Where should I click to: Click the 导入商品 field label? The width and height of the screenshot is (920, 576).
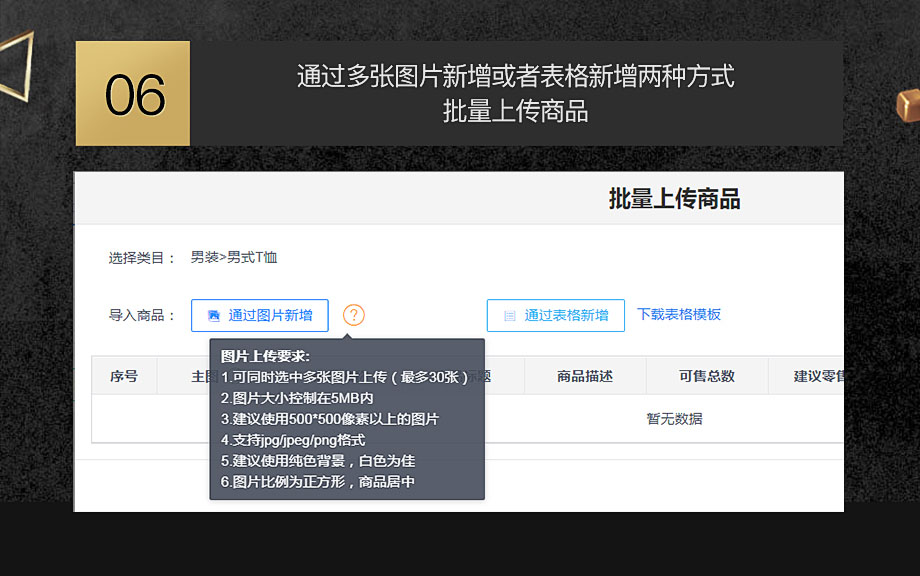pyautogui.click(x=142, y=315)
